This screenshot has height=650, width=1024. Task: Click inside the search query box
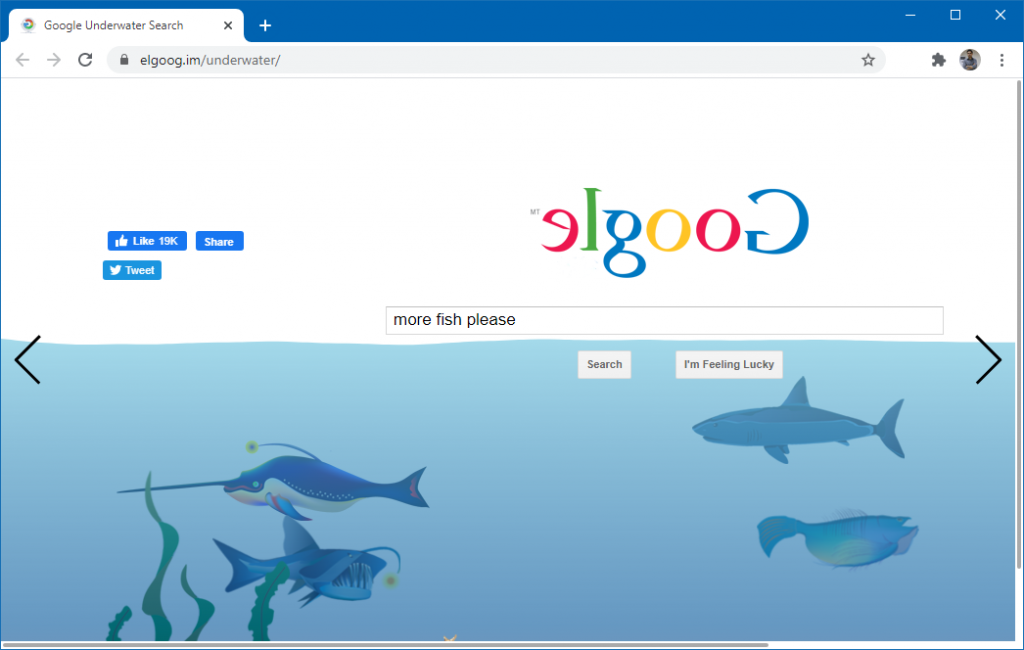click(664, 320)
